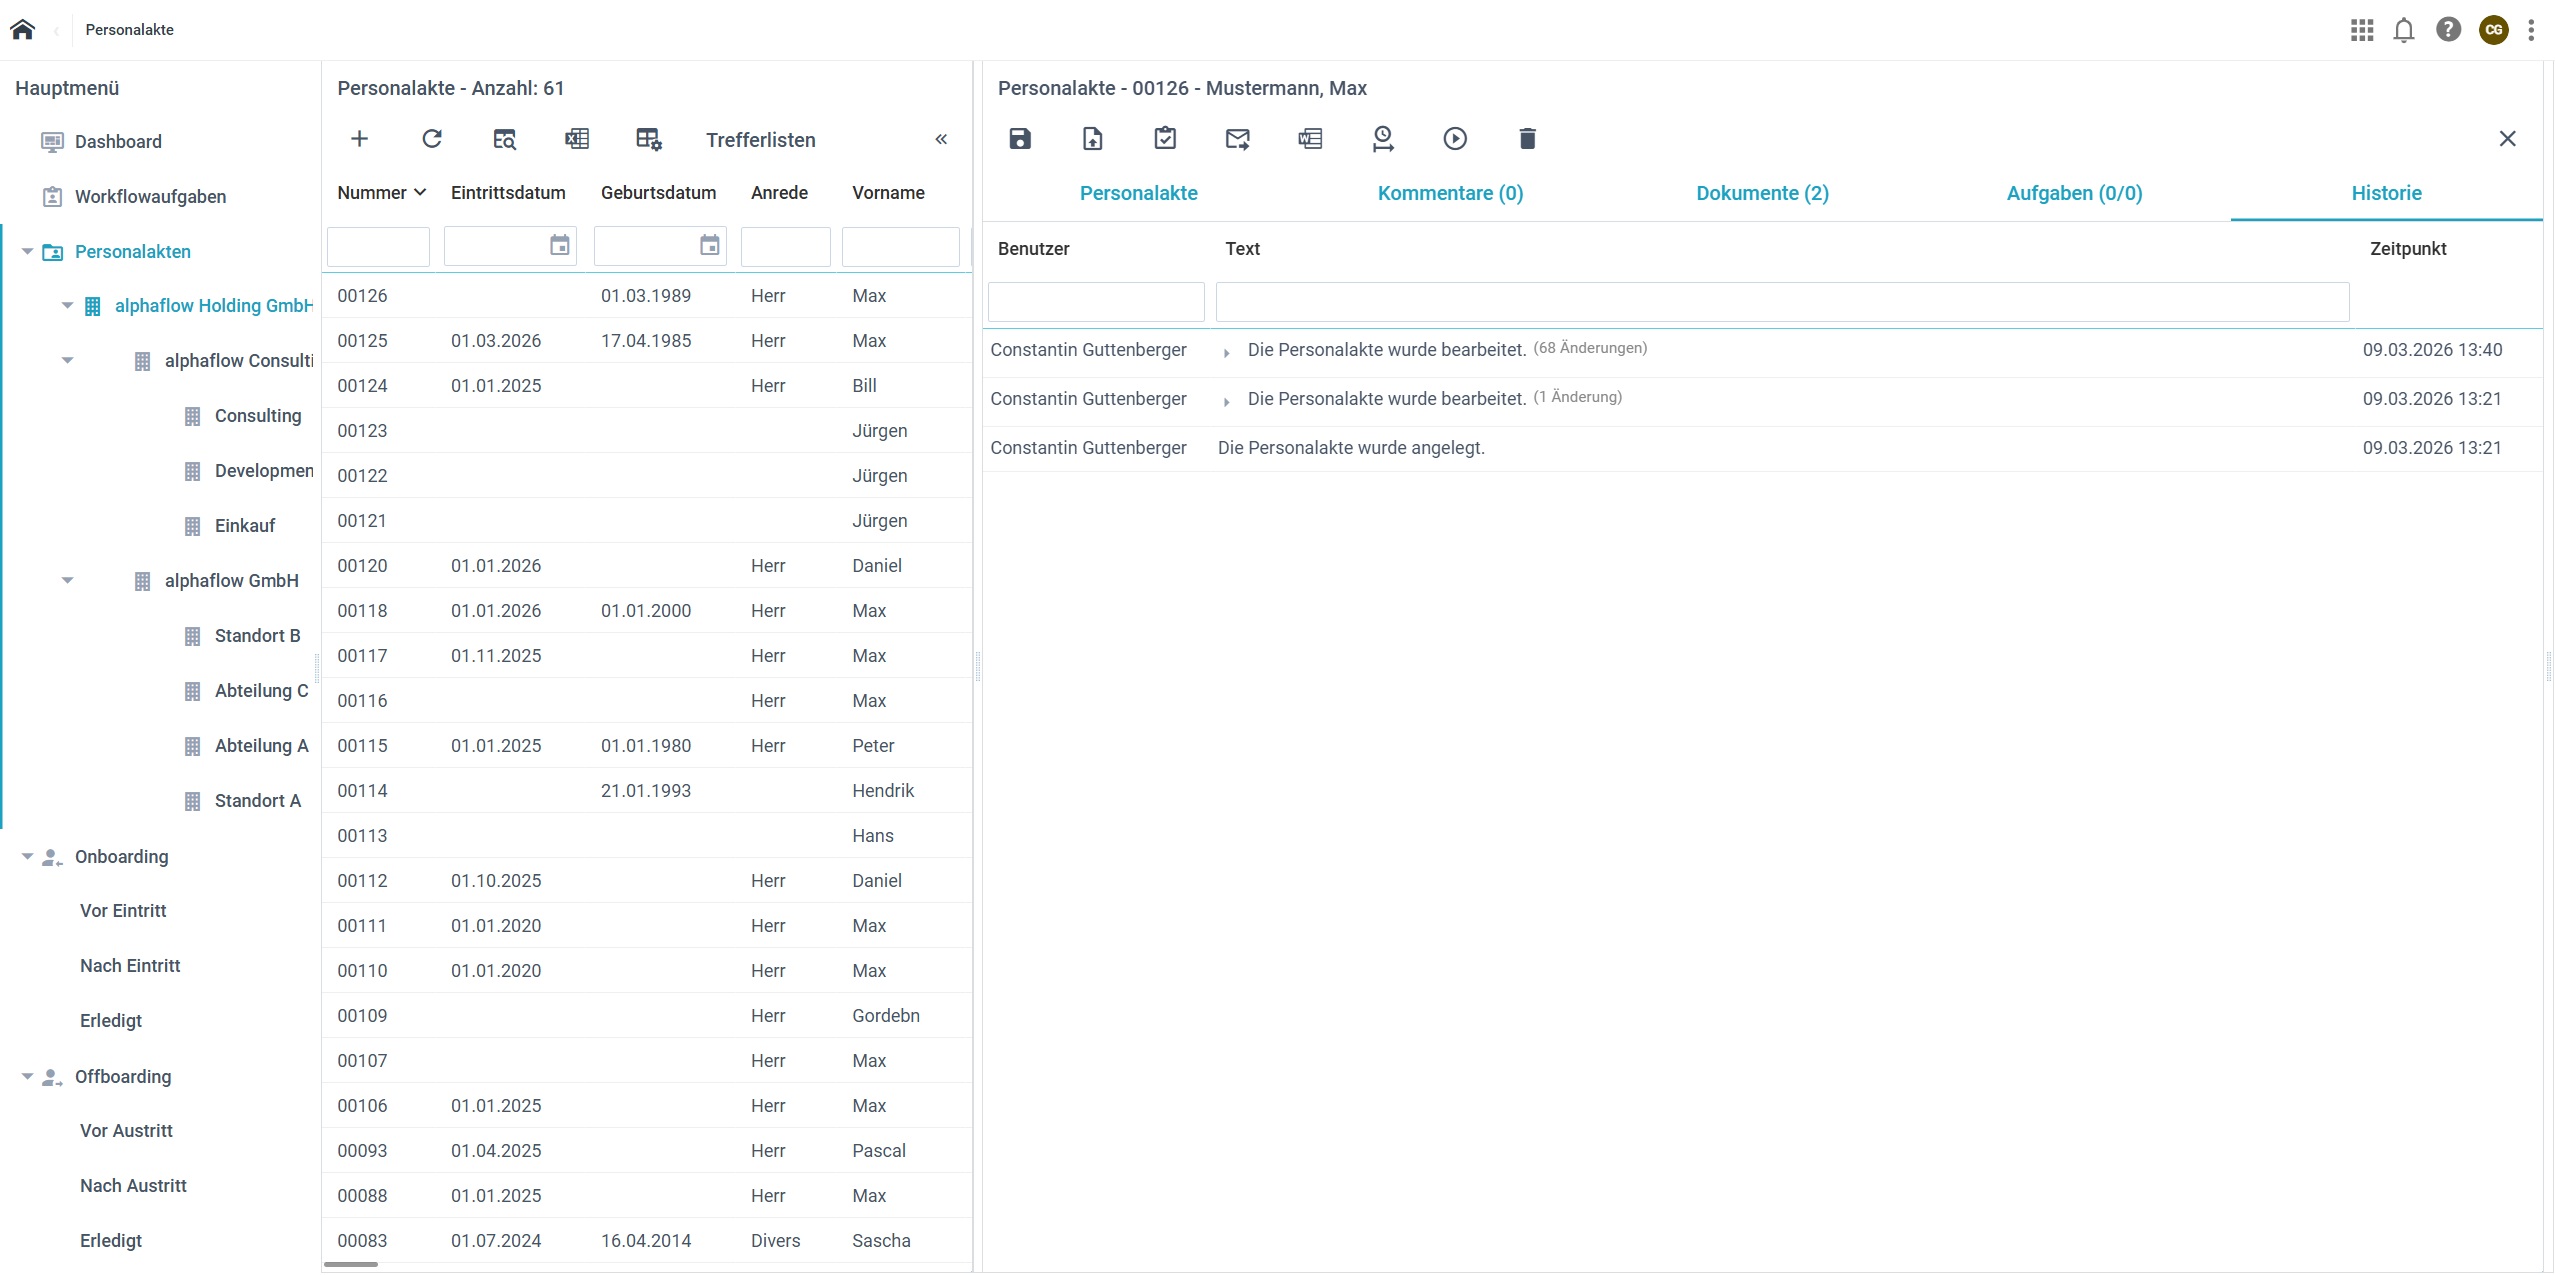
Task: Collapse the alphaflow GmbH tree node
Action: (68, 581)
